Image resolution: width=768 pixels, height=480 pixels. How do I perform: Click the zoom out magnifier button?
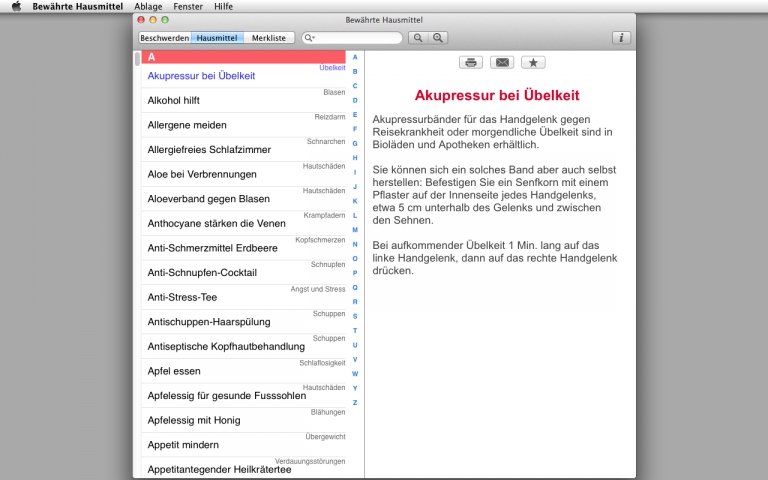pos(418,38)
